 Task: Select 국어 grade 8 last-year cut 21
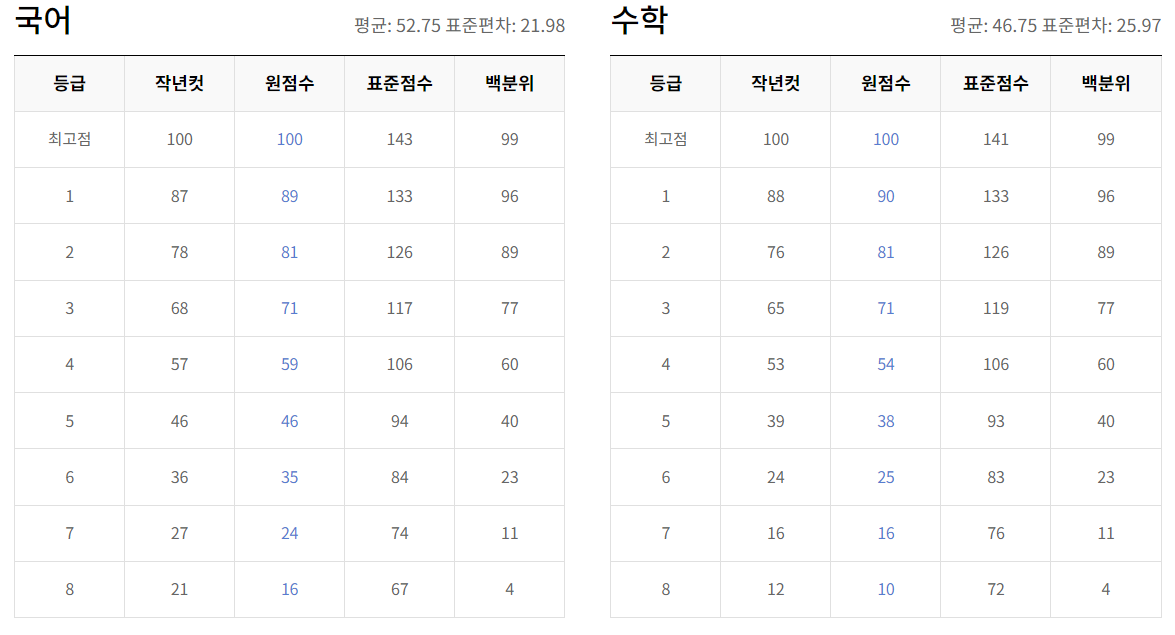(x=179, y=590)
